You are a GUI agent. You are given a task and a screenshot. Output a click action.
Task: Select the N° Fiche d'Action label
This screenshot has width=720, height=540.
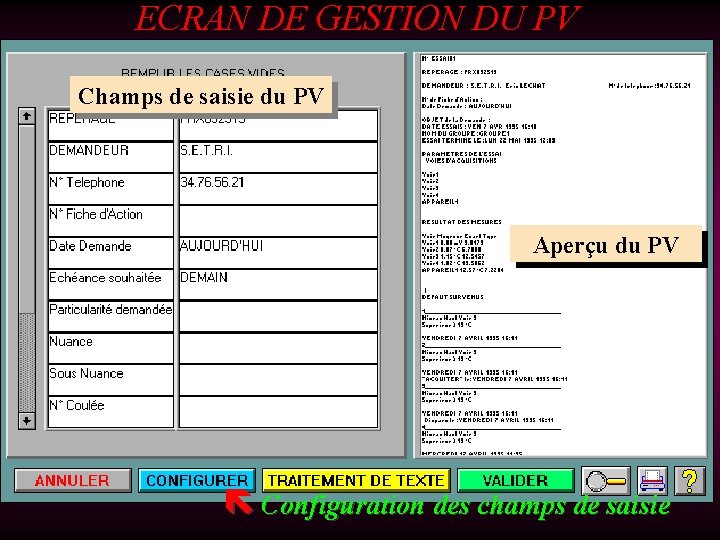[x=111, y=221]
